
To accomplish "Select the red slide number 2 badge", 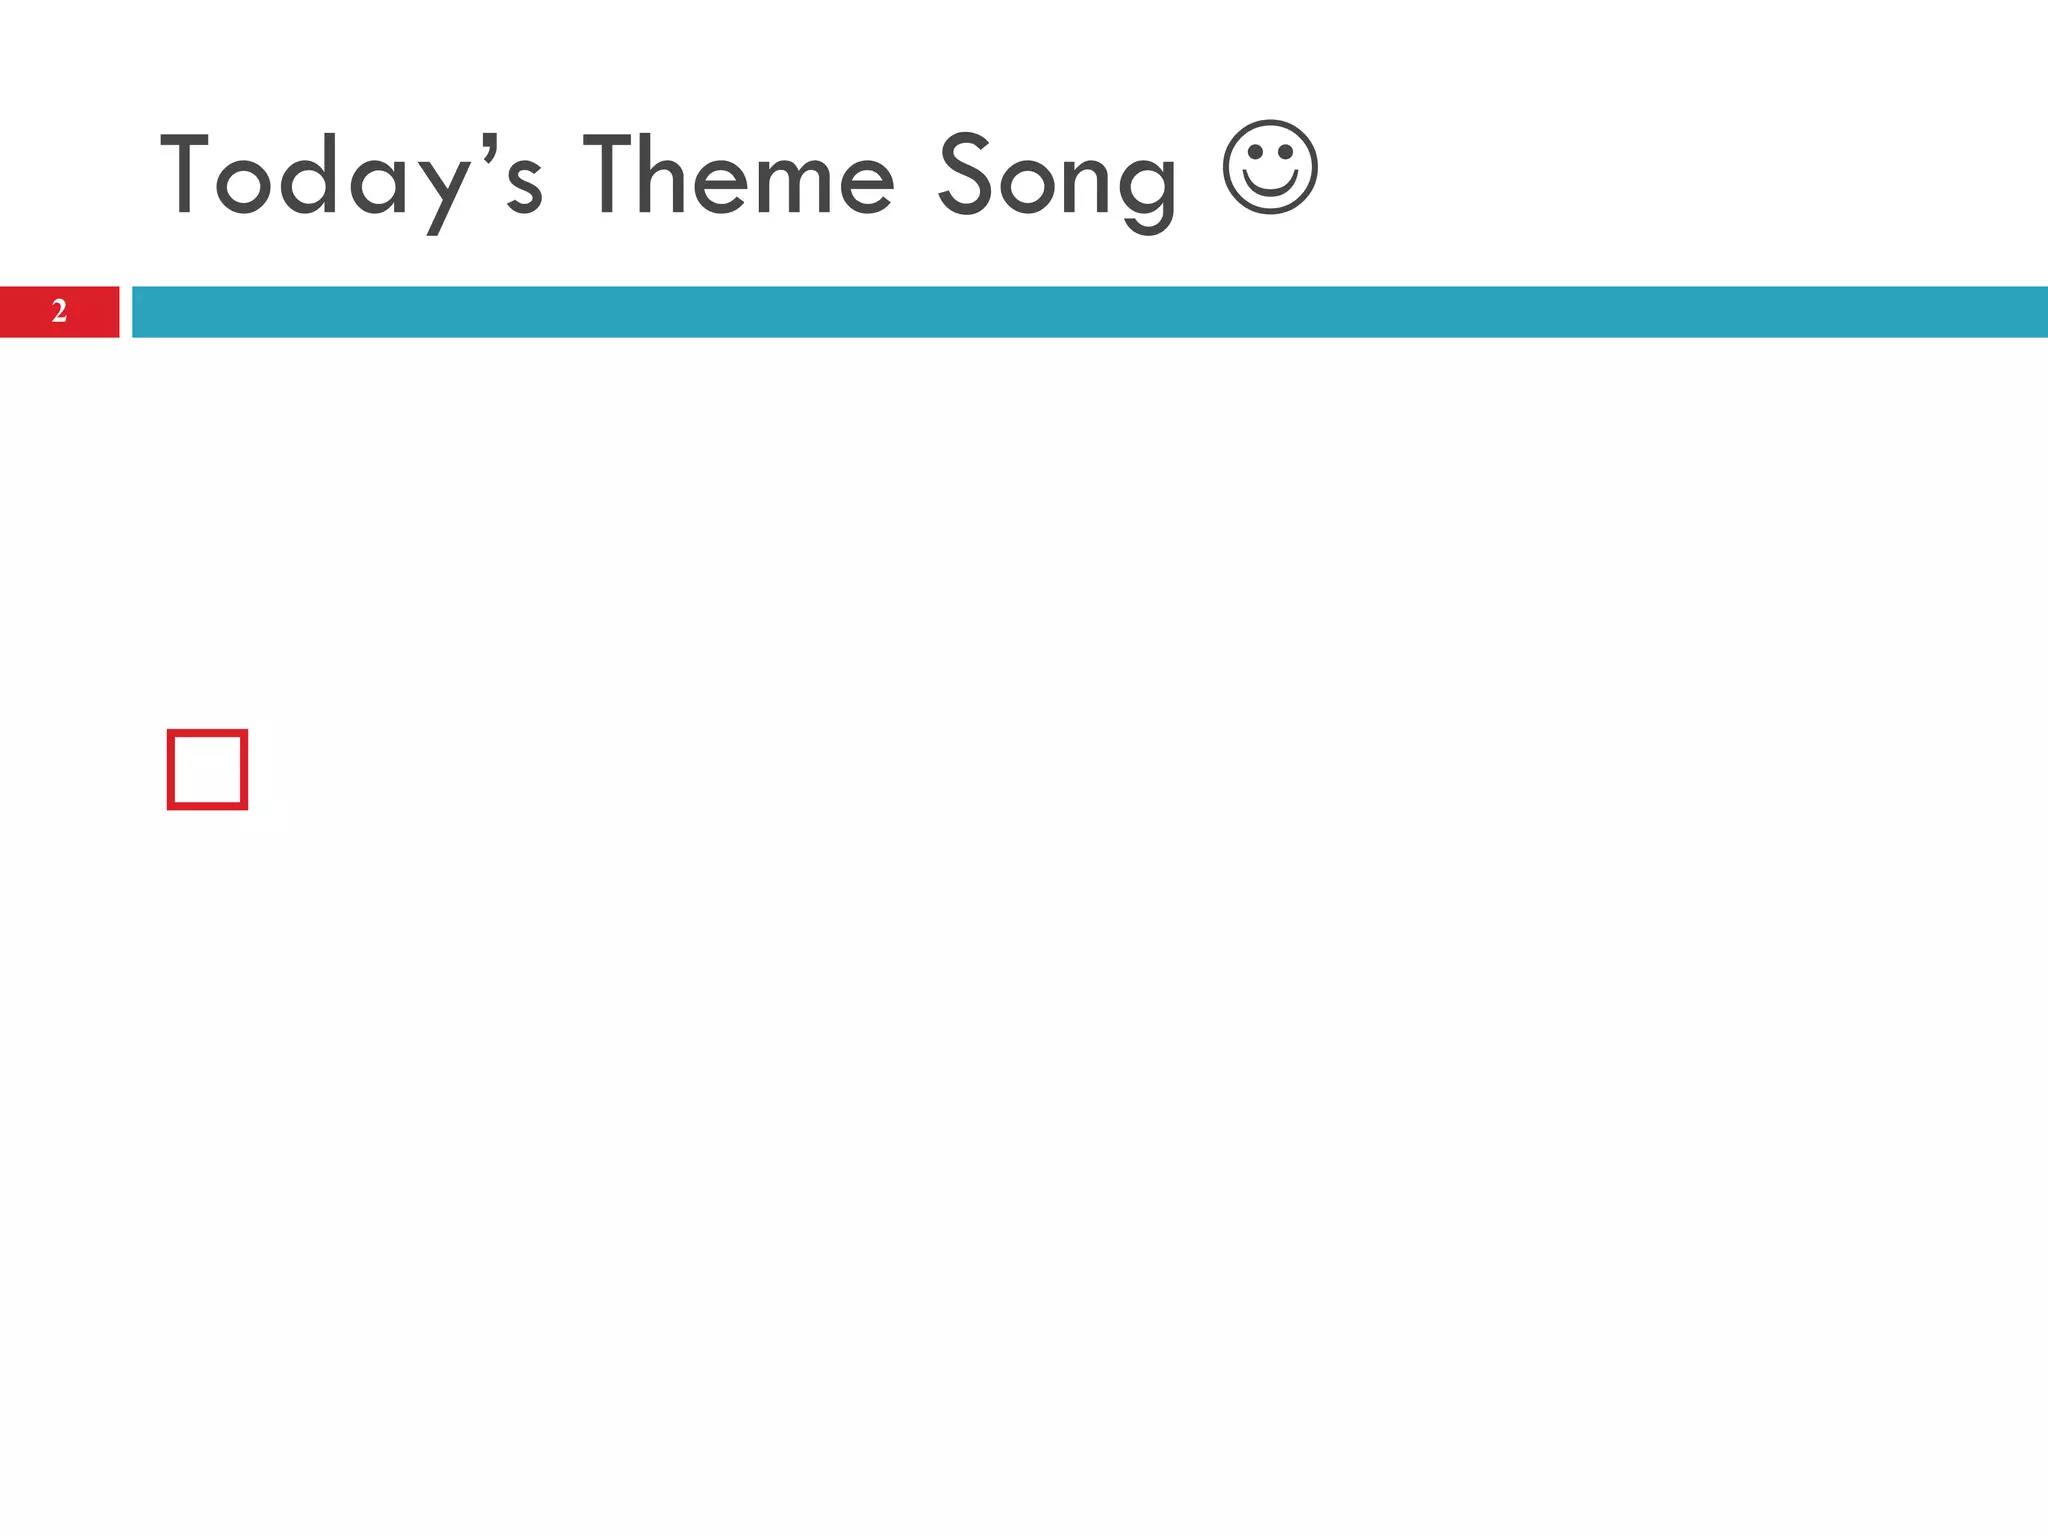I will 59,311.
